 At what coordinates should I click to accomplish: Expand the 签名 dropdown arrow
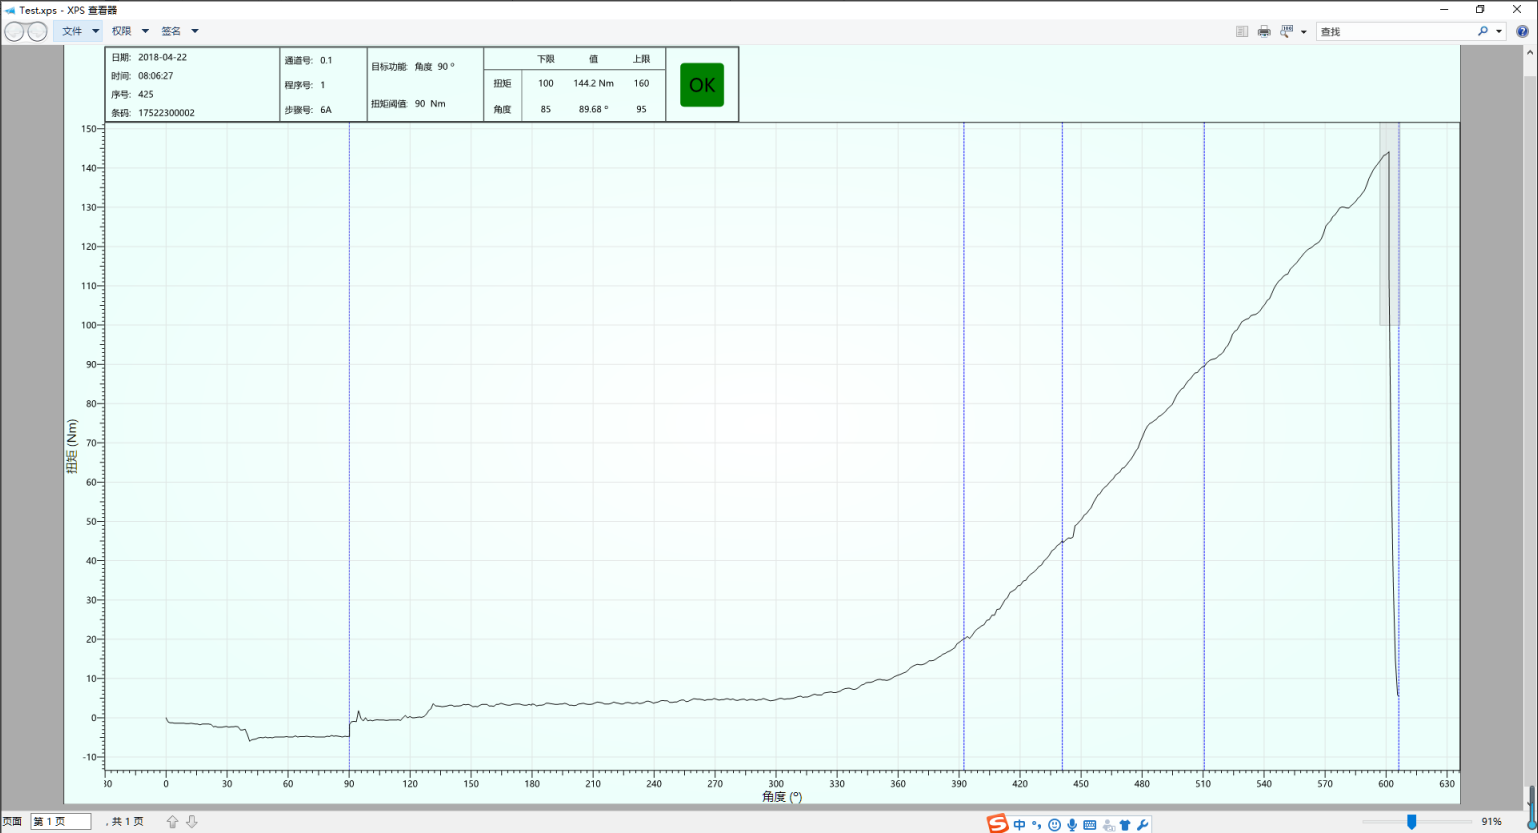(195, 31)
